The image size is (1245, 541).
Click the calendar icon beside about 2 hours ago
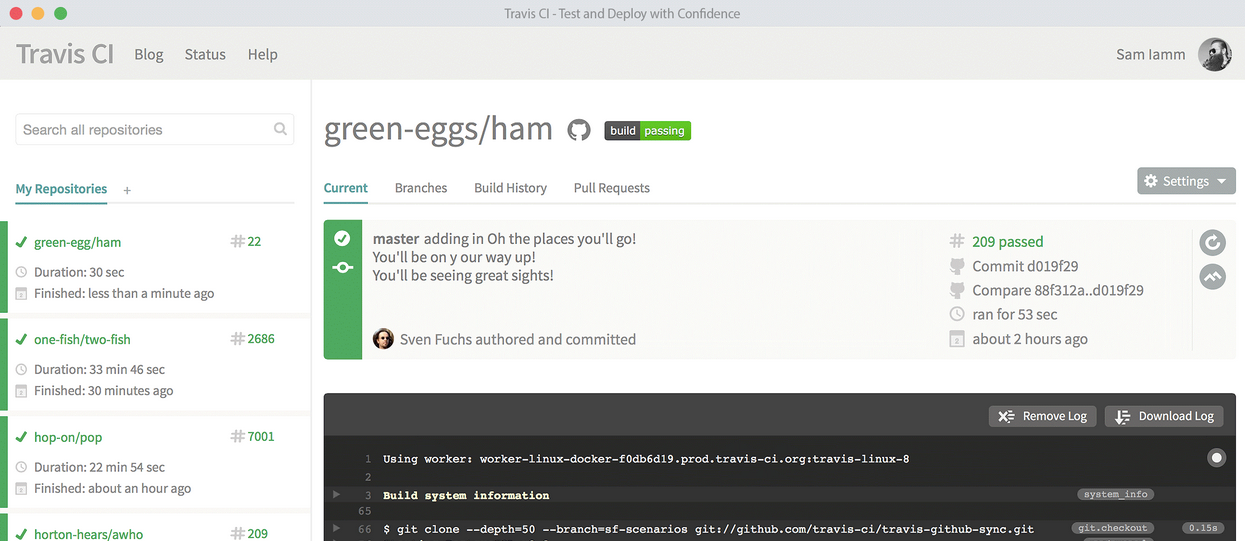pos(957,339)
